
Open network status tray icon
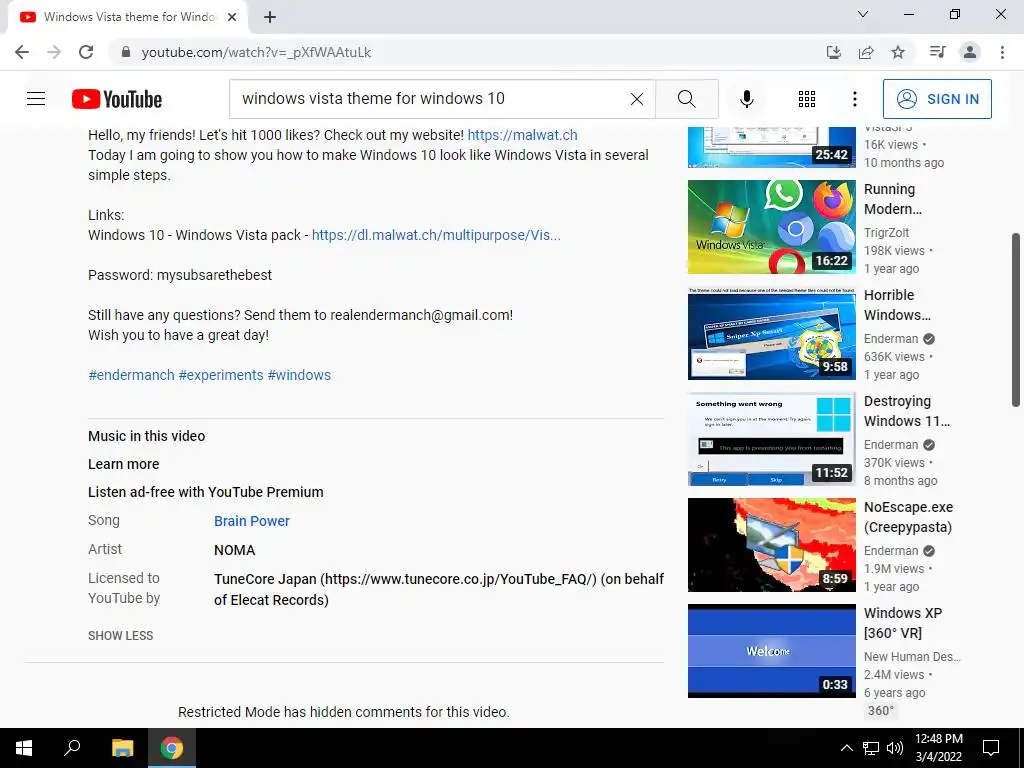pyautogui.click(x=871, y=748)
